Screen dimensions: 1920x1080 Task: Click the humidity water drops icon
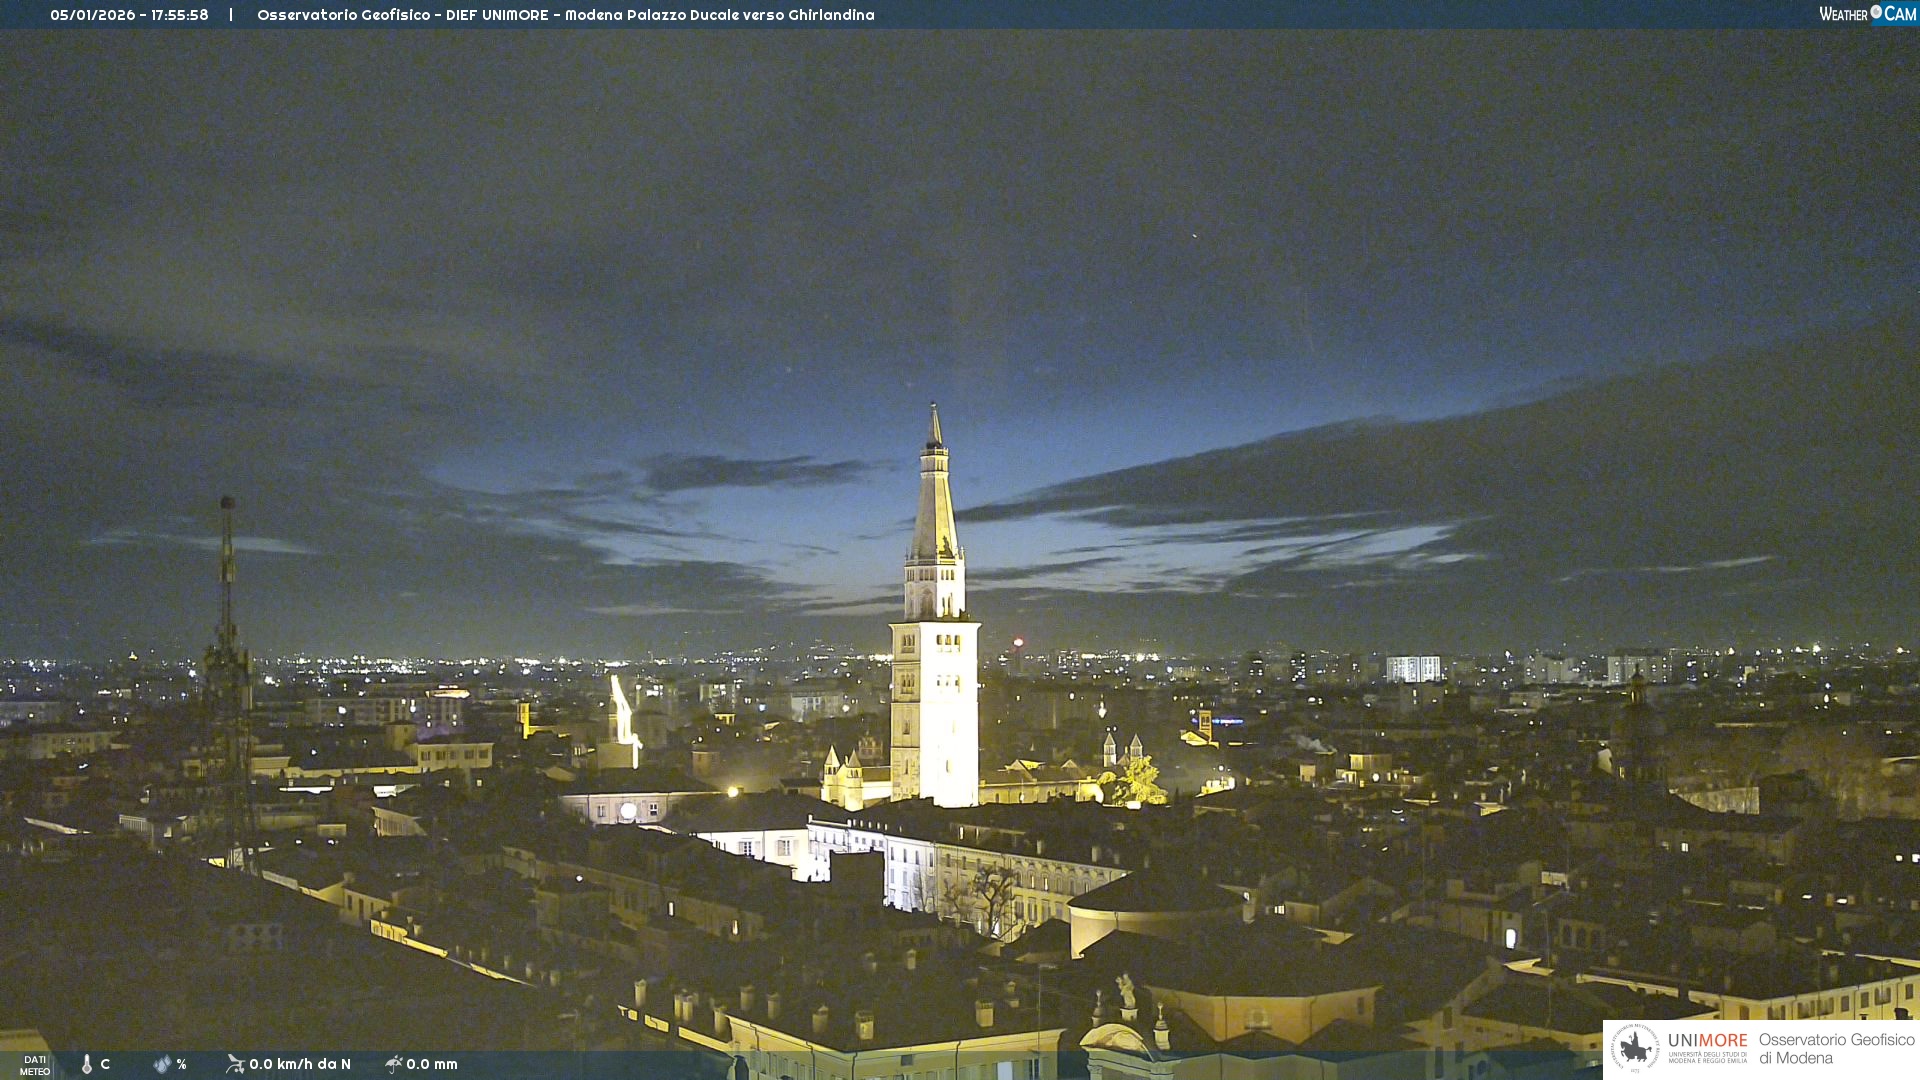(x=162, y=1064)
